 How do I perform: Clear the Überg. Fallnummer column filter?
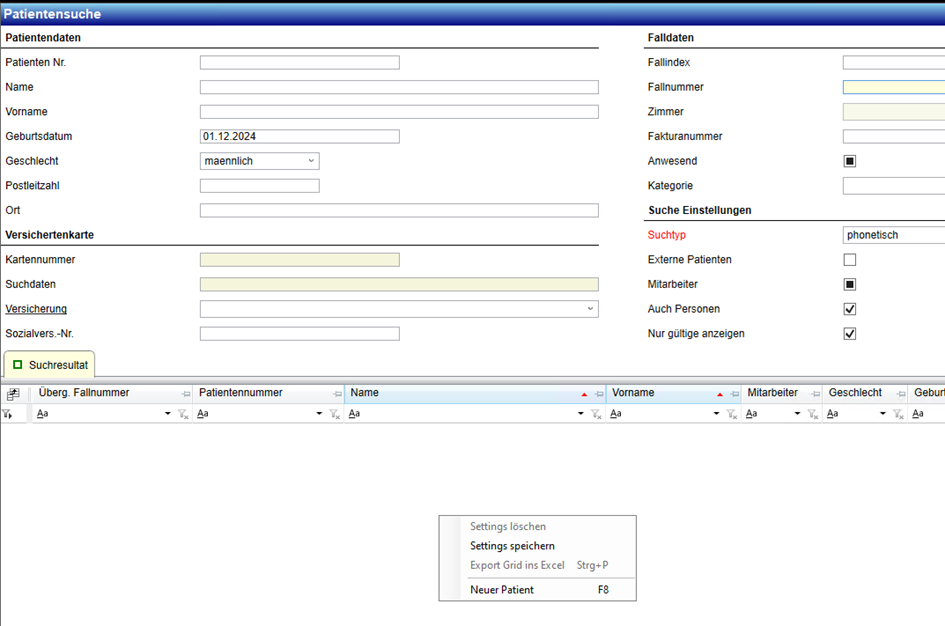(183, 414)
